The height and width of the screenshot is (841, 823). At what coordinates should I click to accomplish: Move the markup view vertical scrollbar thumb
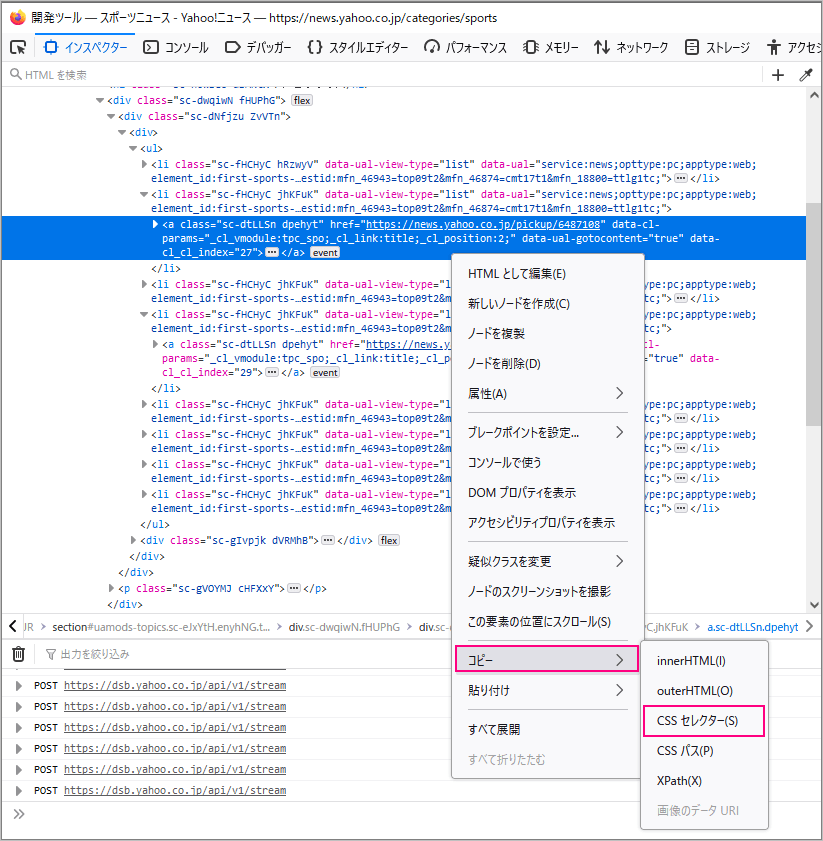[814, 314]
